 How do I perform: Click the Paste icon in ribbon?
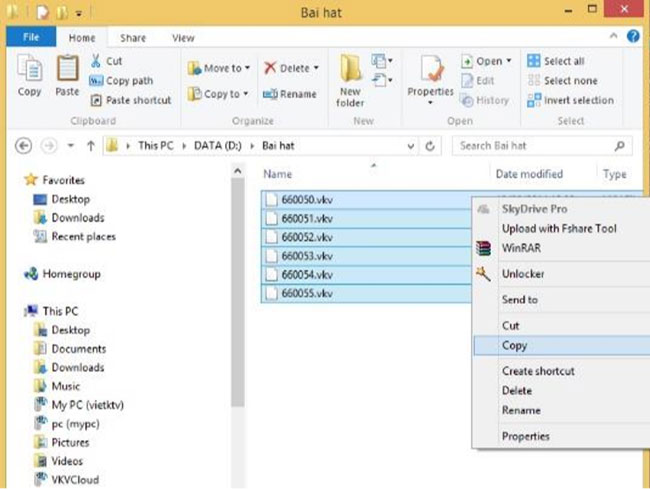[67, 76]
